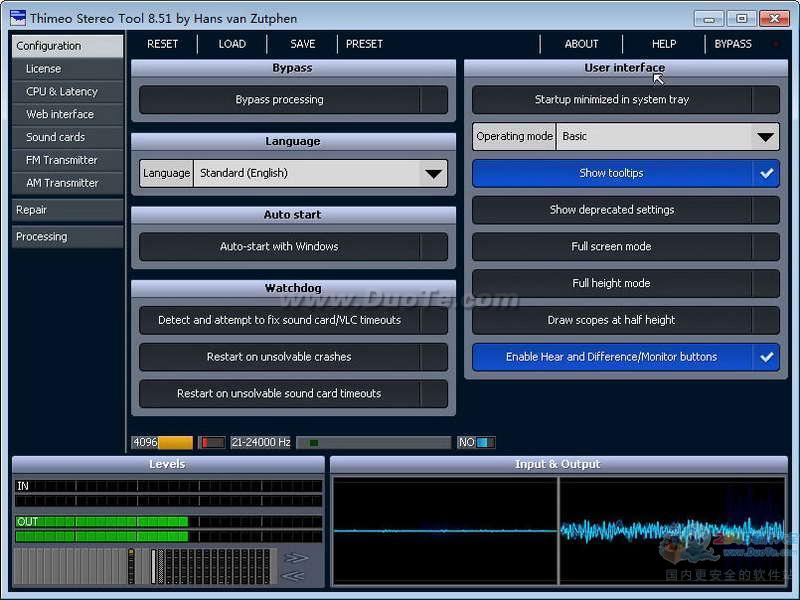The height and width of the screenshot is (600, 800).
Task: Click the 21-24000 Hz frequency readout
Action: 261,442
